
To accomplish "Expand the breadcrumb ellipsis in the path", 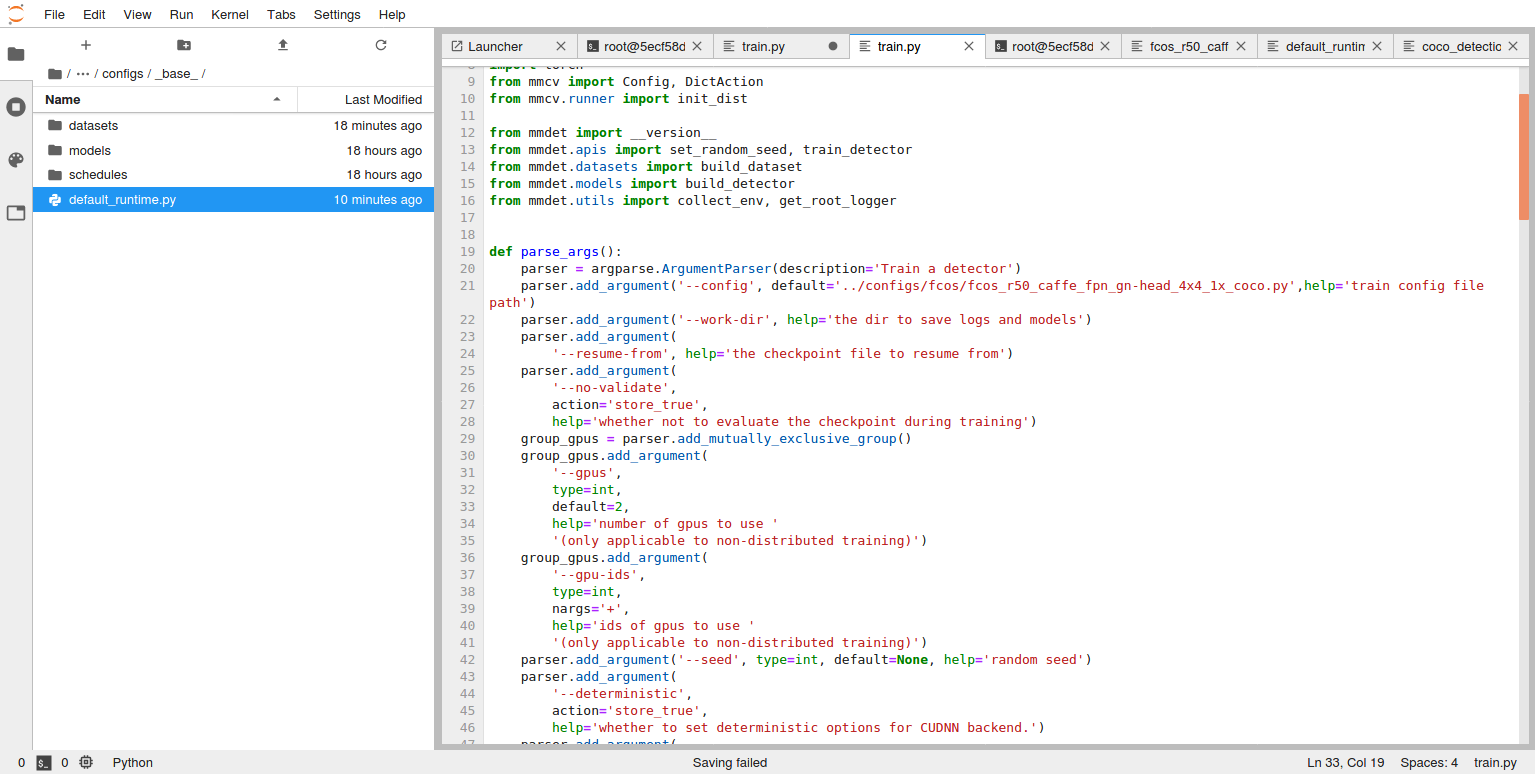I will click(84, 73).
